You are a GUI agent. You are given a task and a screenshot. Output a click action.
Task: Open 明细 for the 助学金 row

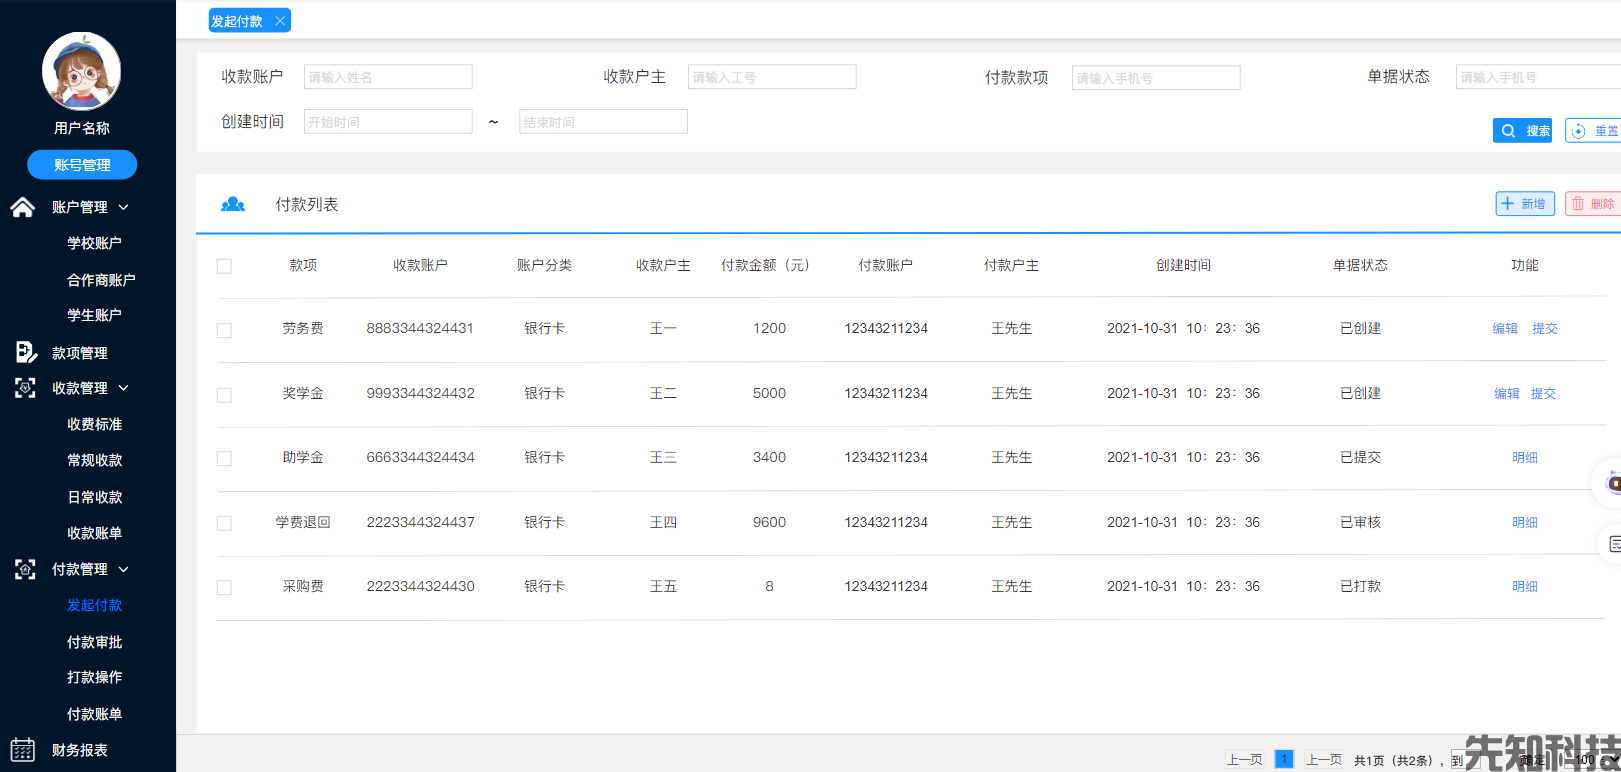point(1525,457)
